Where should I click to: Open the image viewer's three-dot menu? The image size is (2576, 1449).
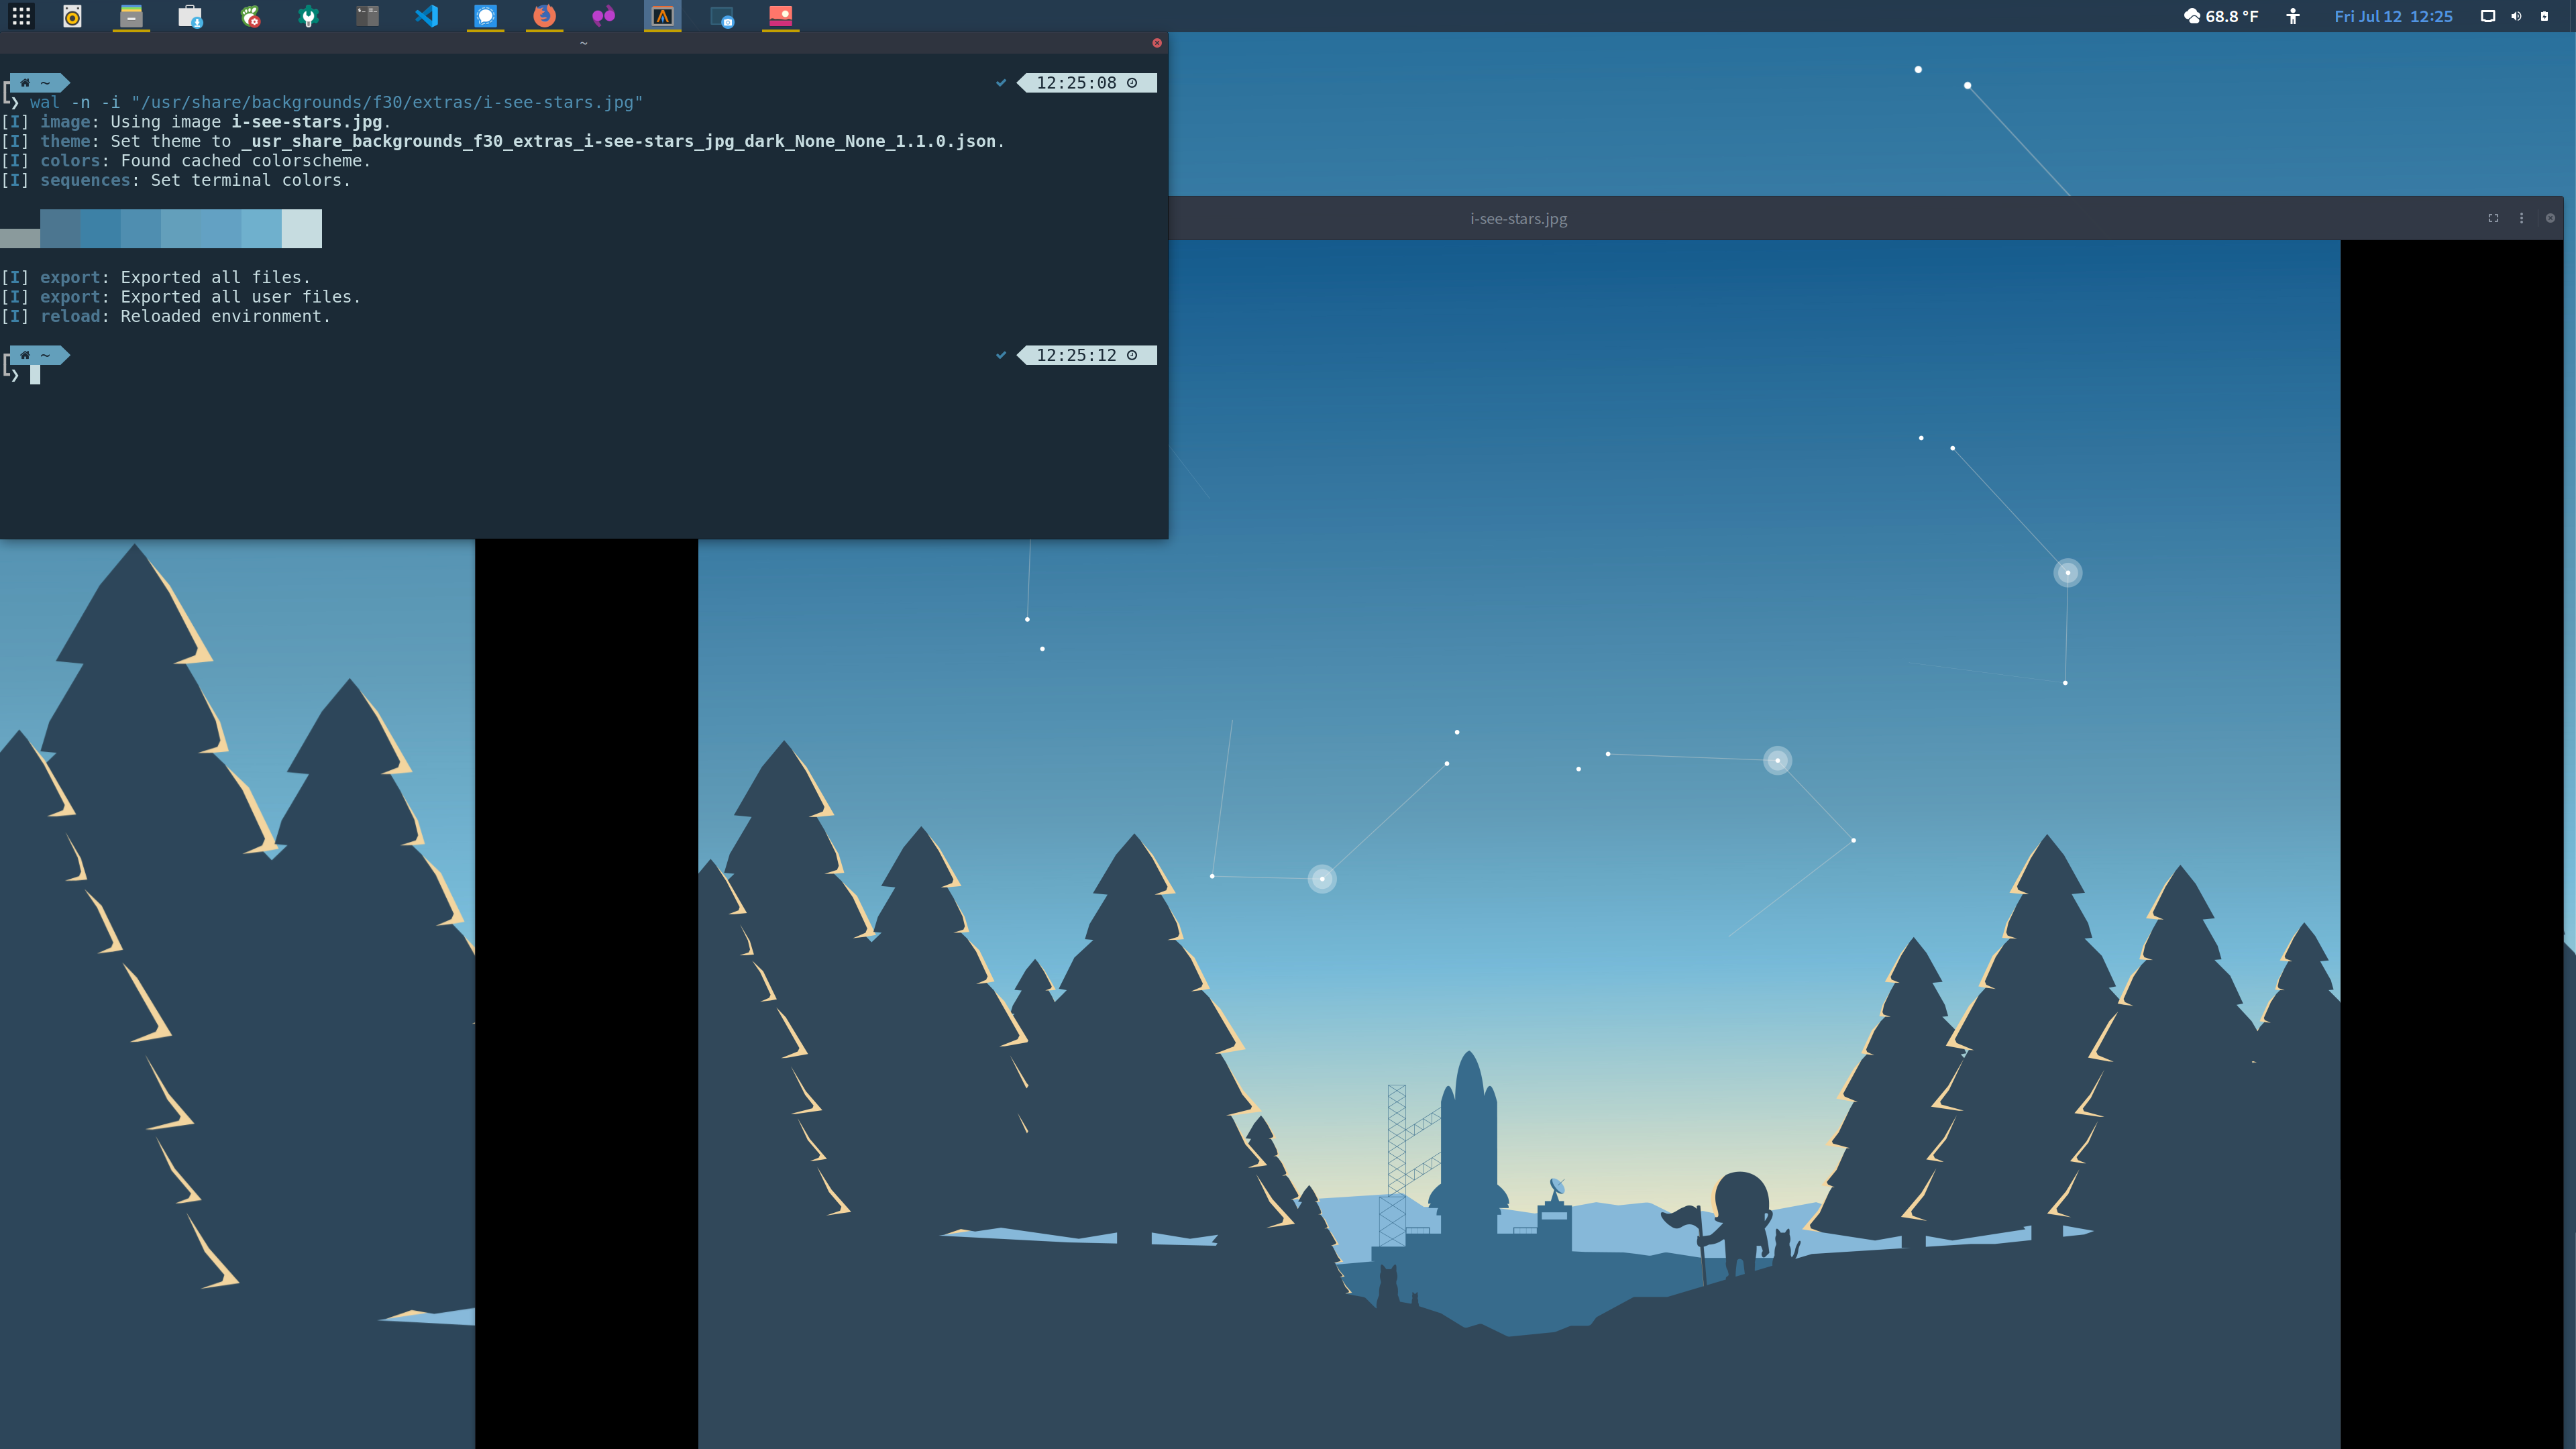(2522, 218)
